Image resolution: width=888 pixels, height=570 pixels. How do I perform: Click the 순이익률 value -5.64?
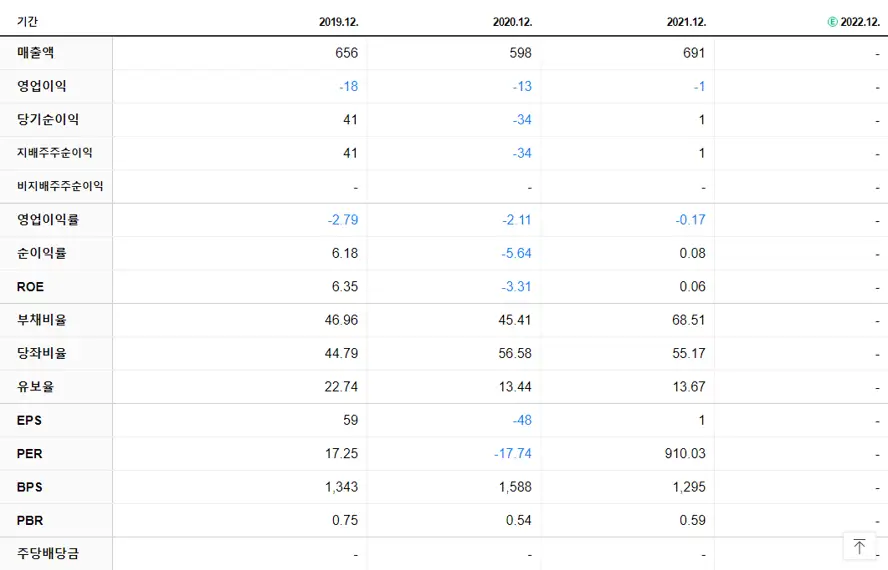coord(516,254)
